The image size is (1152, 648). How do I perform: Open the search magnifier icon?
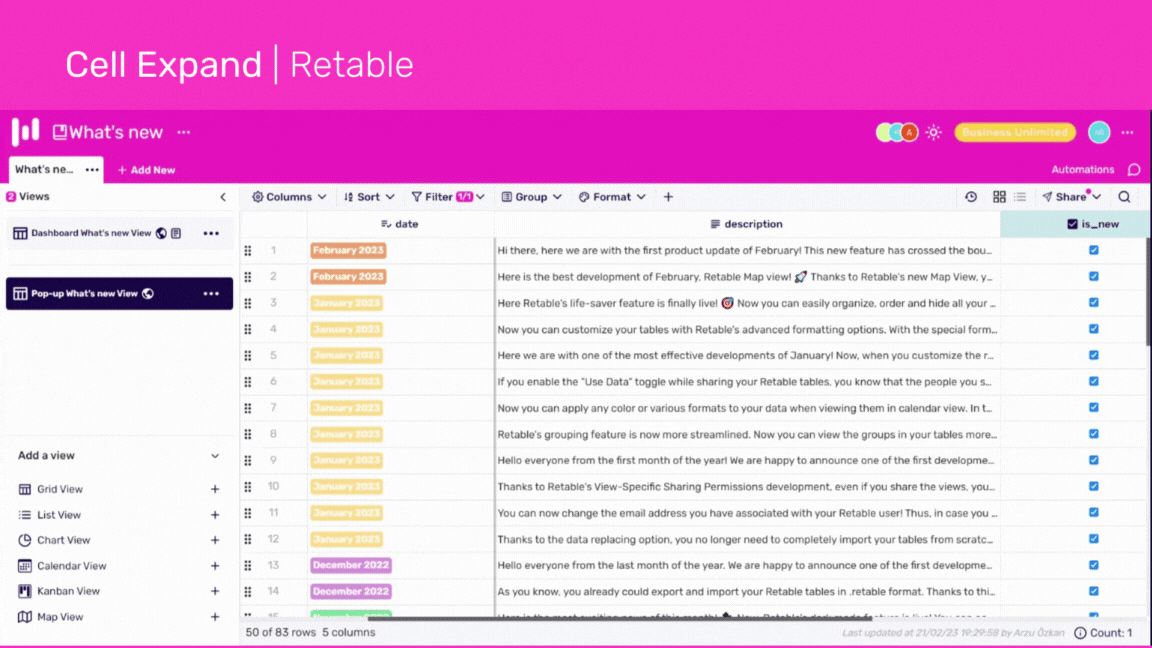1125,197
